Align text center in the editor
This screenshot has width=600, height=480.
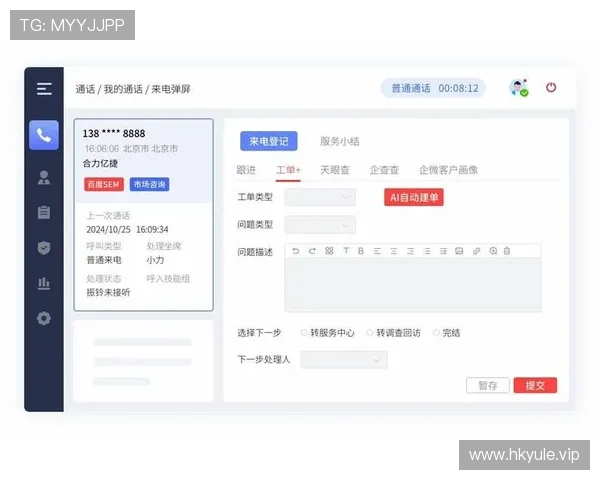point(394,251)
